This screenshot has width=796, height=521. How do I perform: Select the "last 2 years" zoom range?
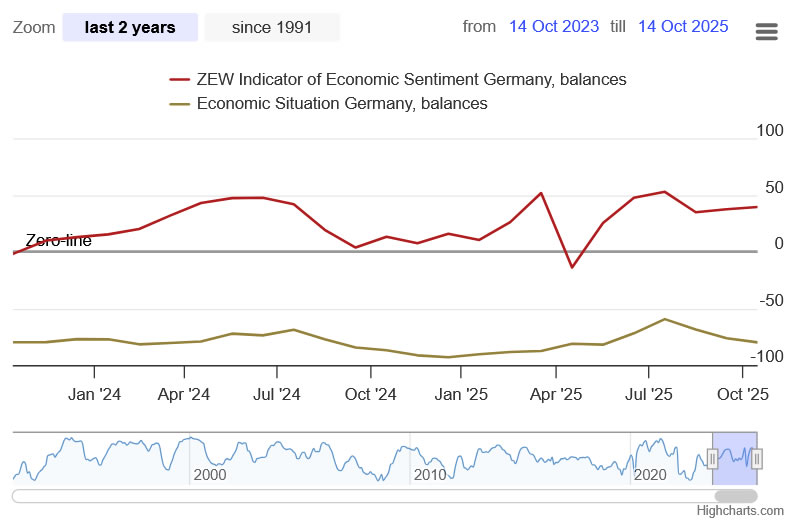coord(130,28)
